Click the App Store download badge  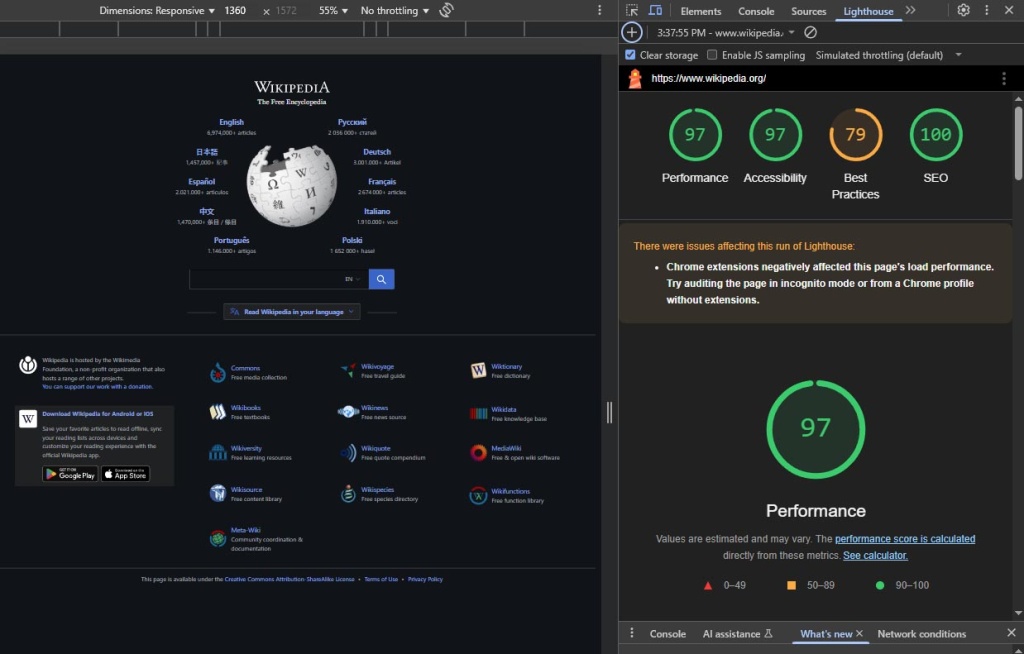click(125, 474)
